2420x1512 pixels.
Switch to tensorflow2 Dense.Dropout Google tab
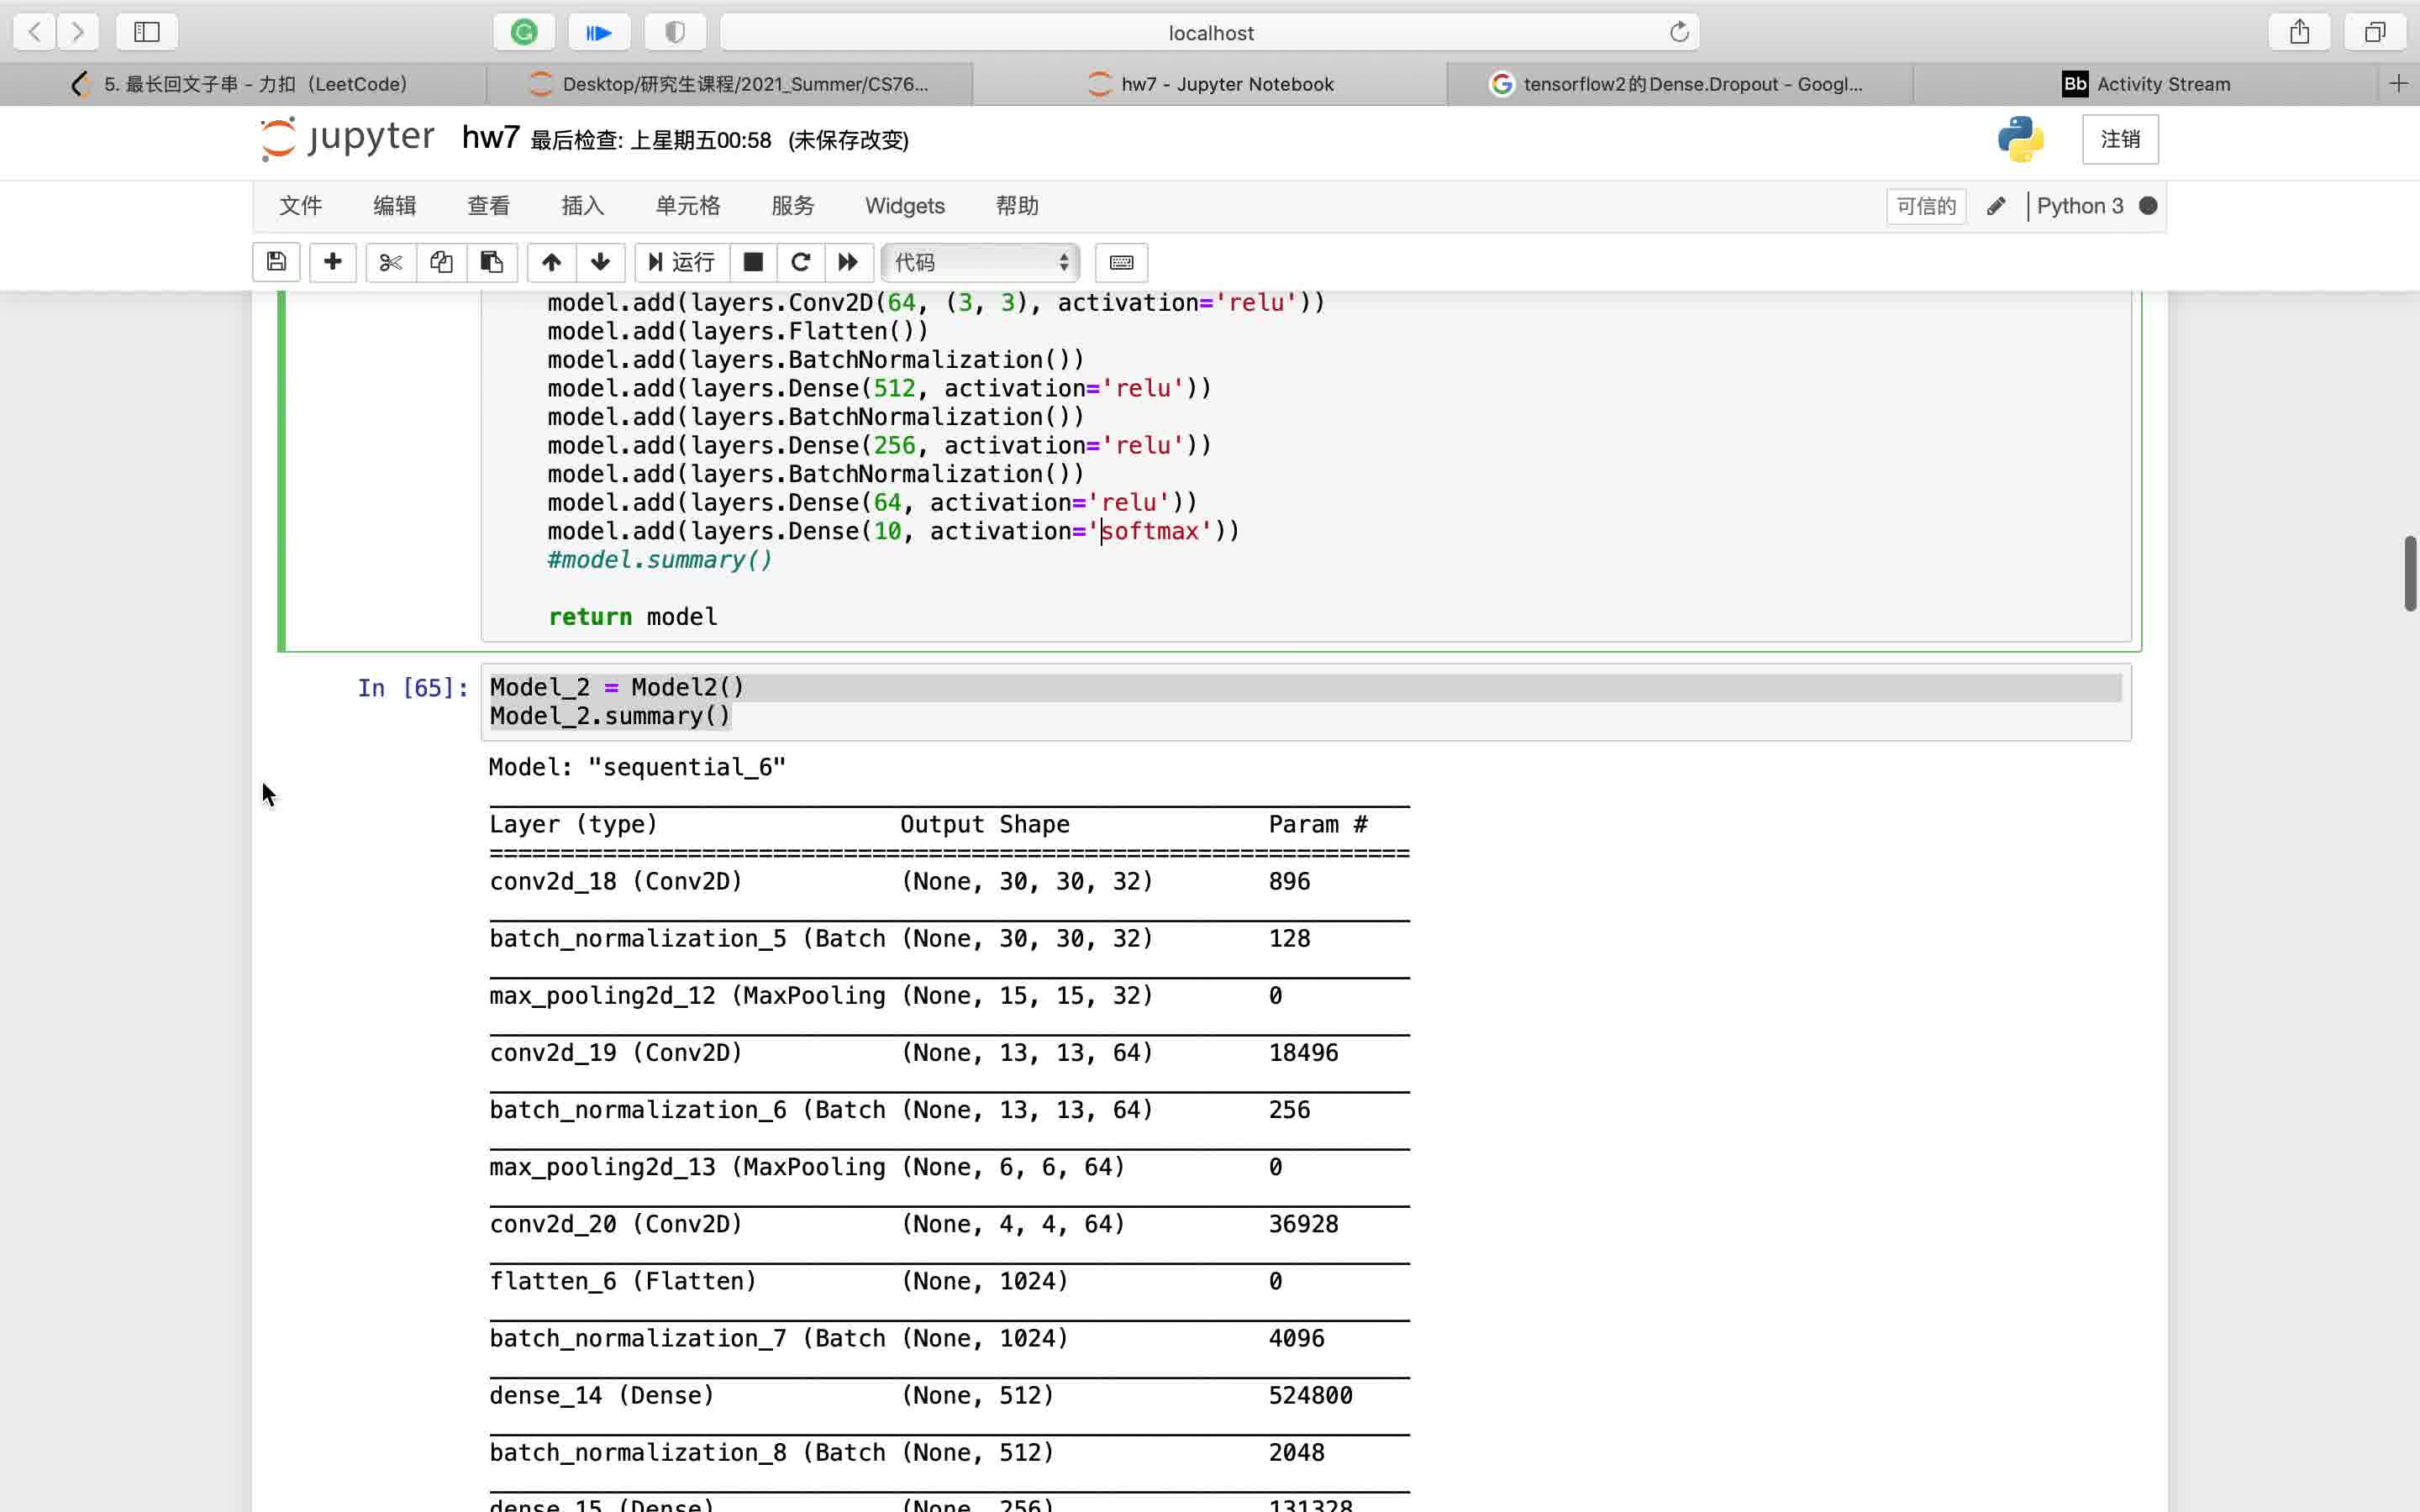(x=1680, y=84)
